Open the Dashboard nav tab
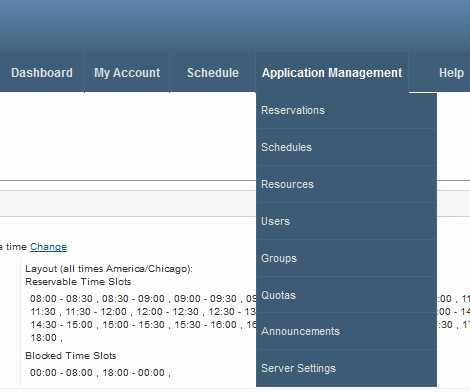The height and width of the screenshot is (392, 470). click(x=42, y=73)
